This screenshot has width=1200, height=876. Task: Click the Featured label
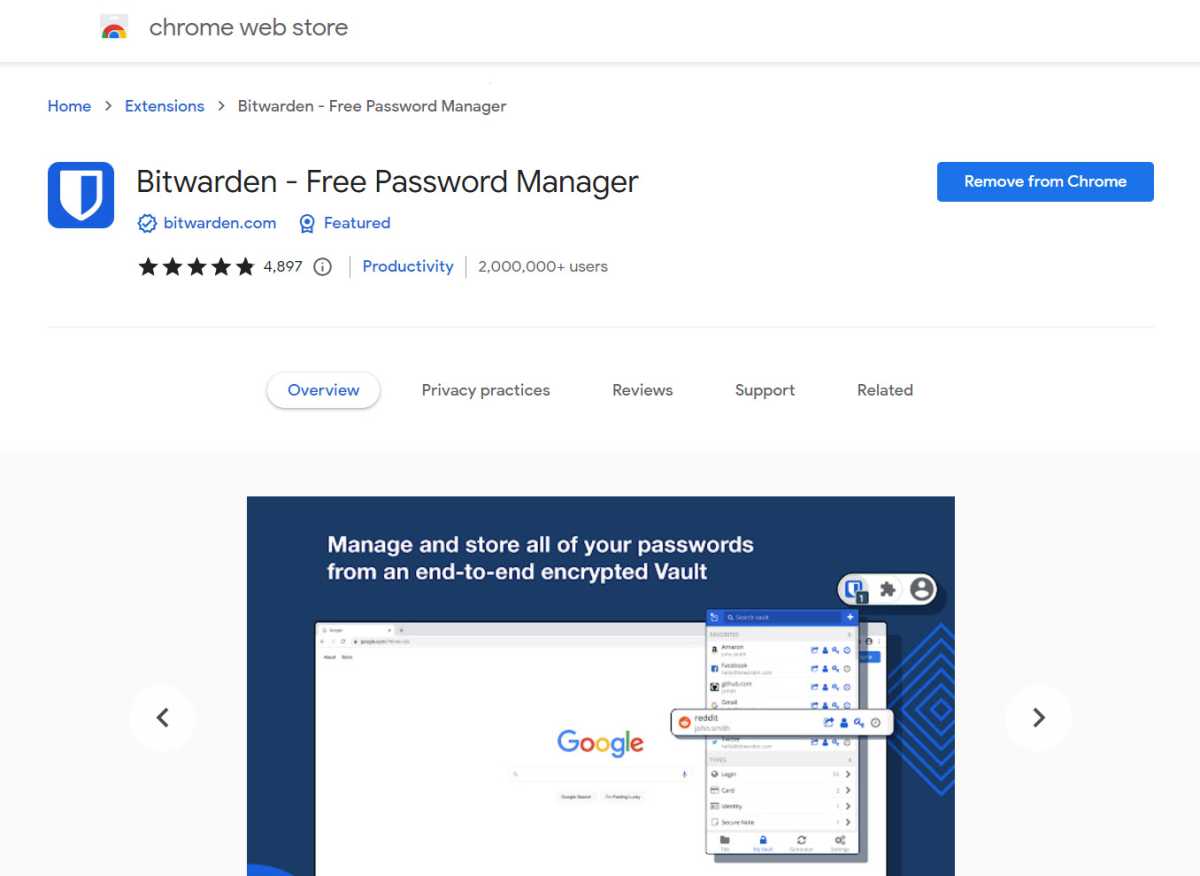click(x=357, y=223)
